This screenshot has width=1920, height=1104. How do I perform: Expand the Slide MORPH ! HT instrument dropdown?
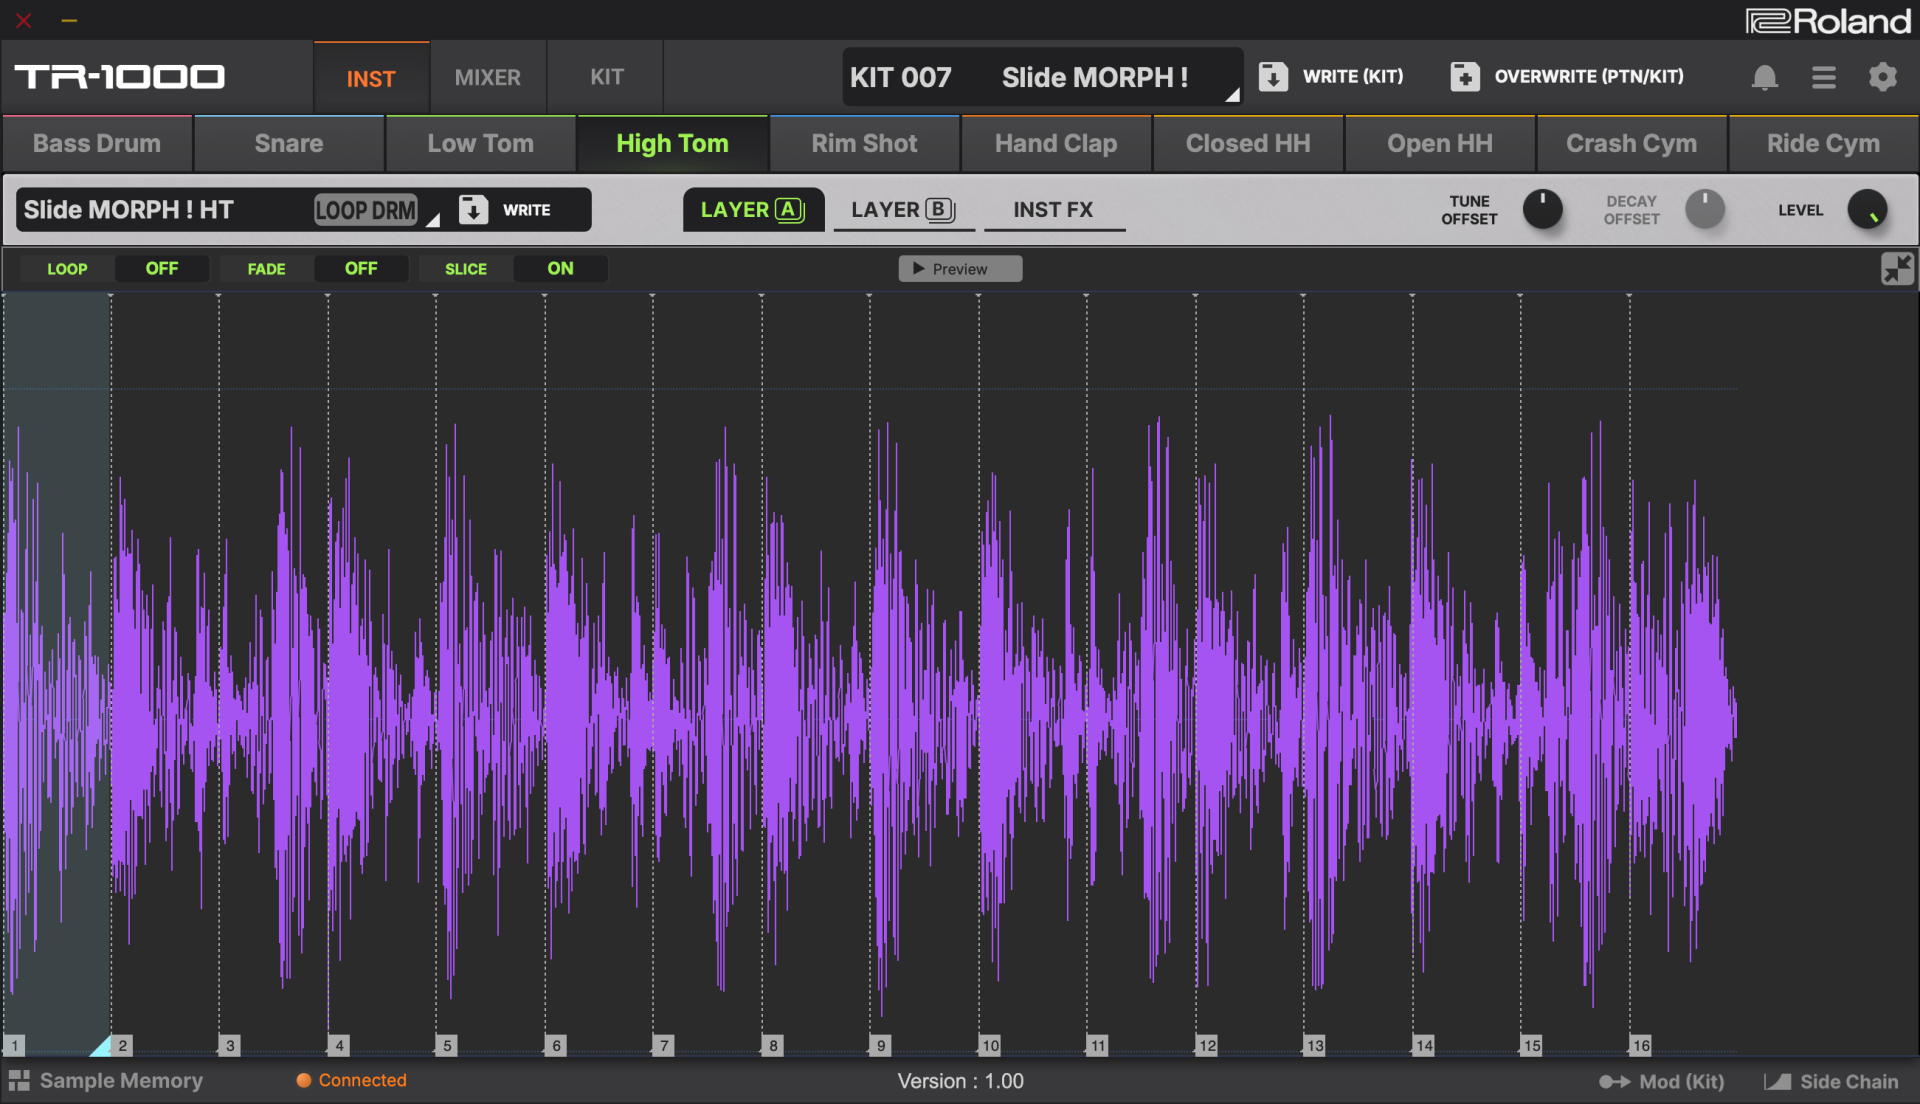(x=432, y=220)
